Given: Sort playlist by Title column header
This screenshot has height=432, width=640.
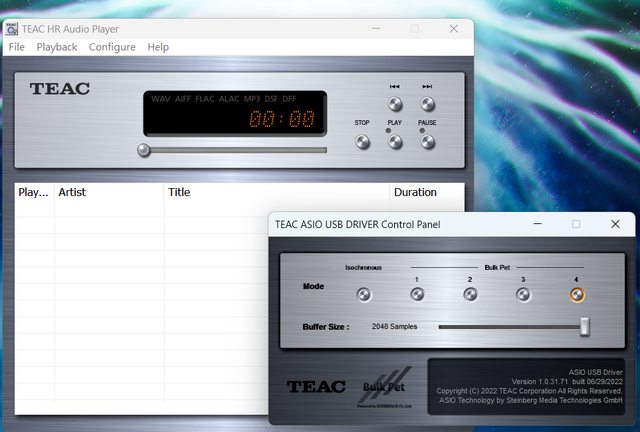Looking at the screenshot, I should point(276,192).
